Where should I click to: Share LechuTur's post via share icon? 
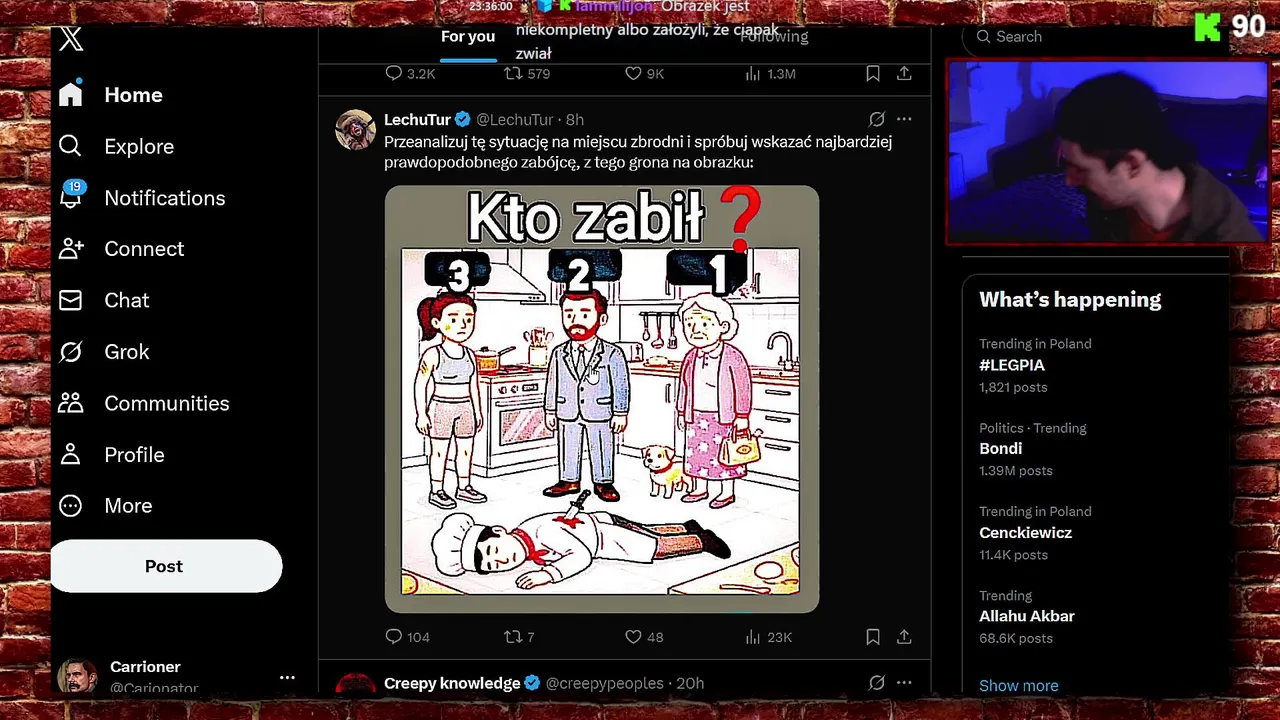(904, 637)
